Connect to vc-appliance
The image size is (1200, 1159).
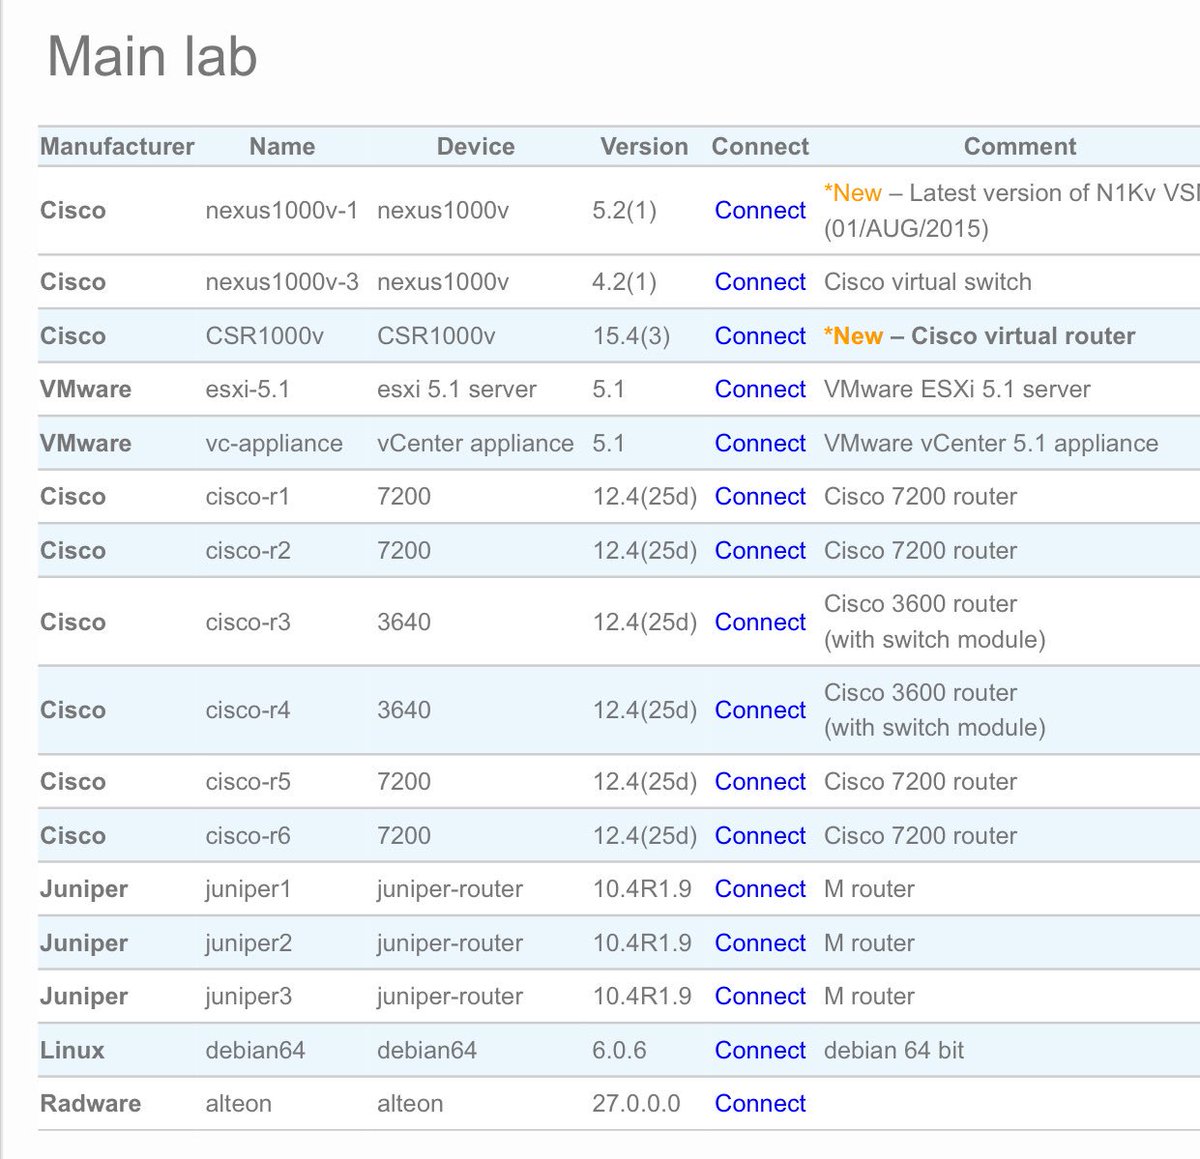click(760, 443)
